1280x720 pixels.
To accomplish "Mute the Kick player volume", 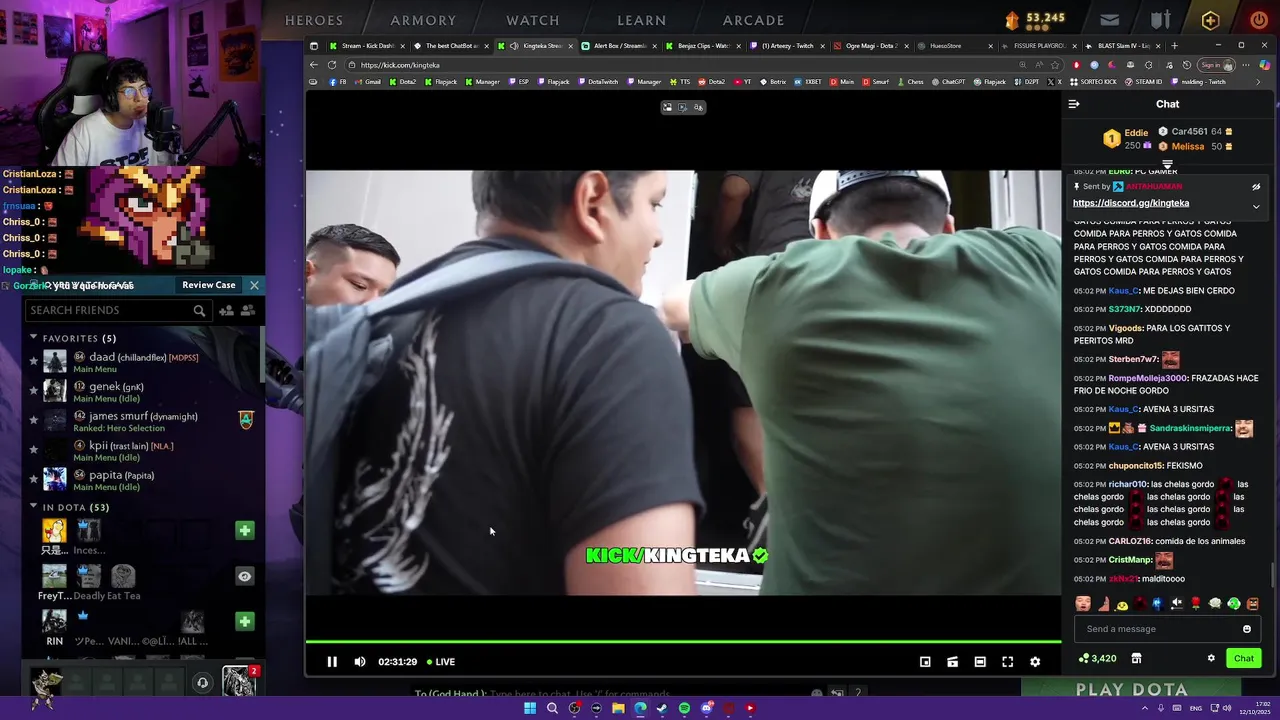I will click(360, 661).
